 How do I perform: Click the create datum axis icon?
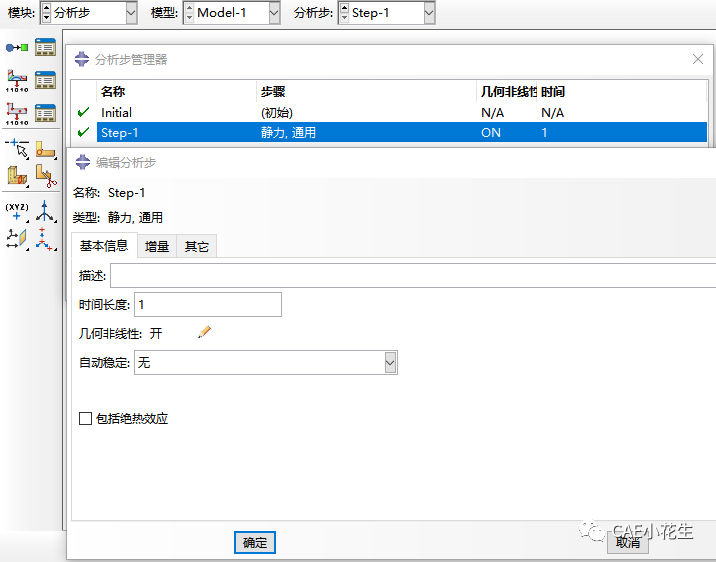point(46,211)
